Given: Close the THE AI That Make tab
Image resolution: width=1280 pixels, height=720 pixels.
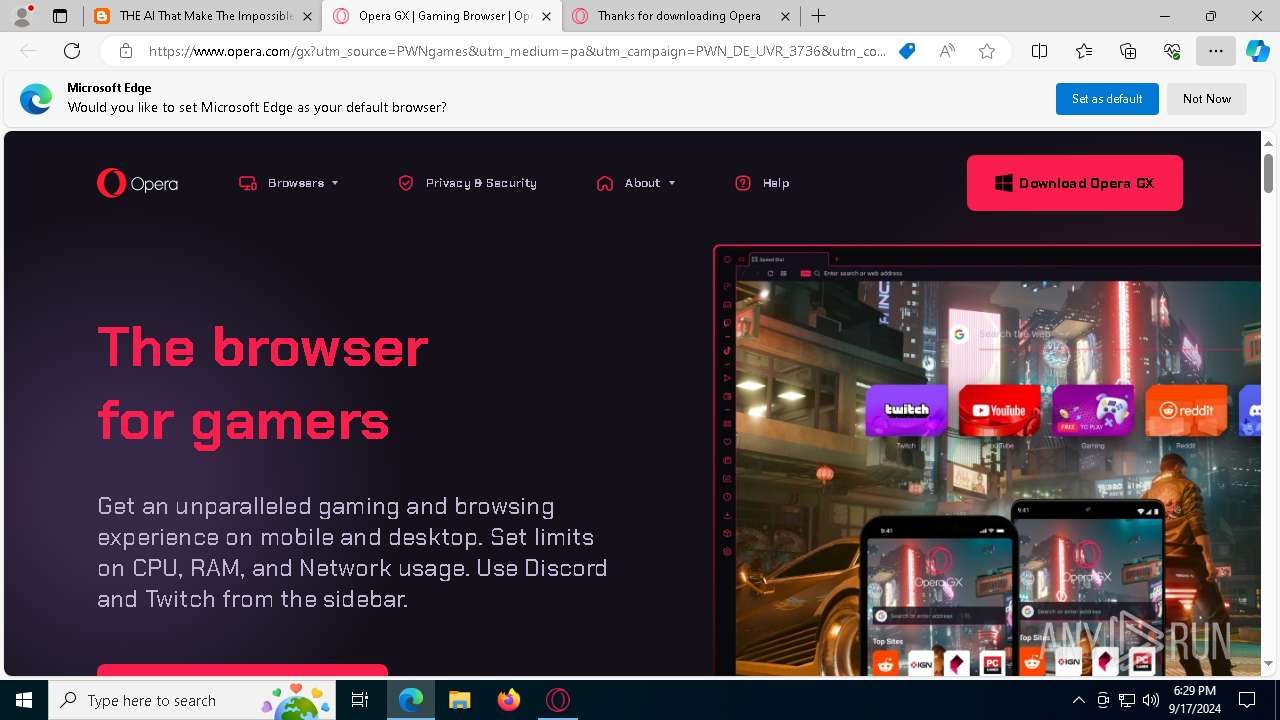Looking at the screenshot, I should (x=307, y=16).
